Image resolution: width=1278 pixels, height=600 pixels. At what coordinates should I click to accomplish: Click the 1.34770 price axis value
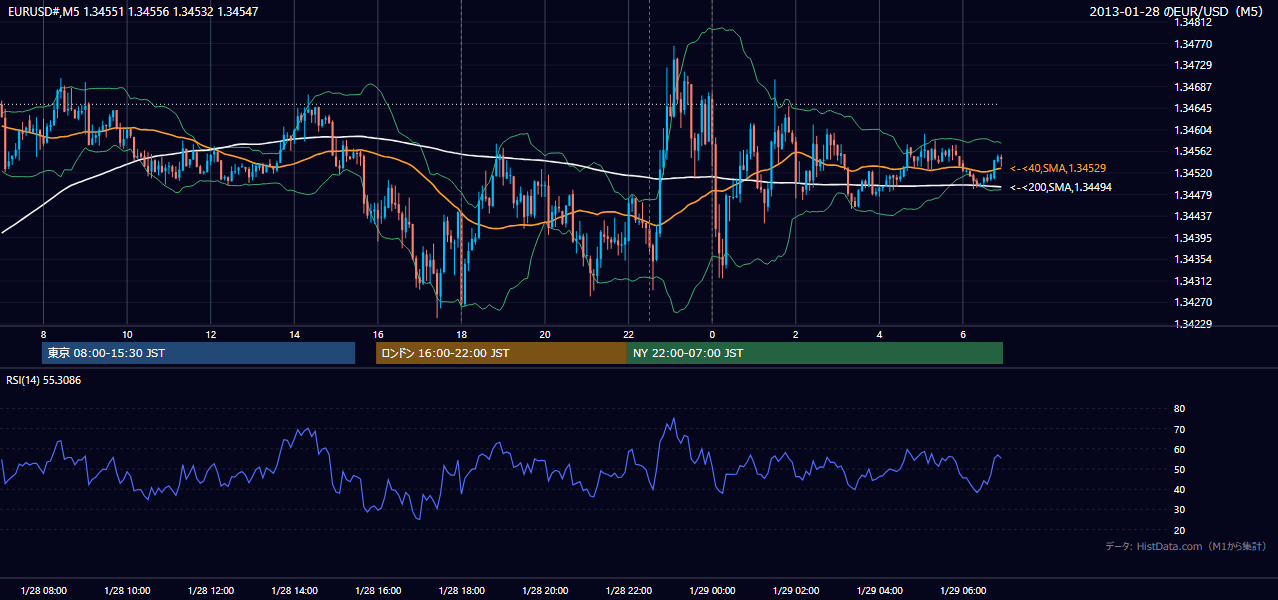coord(1194,44)
